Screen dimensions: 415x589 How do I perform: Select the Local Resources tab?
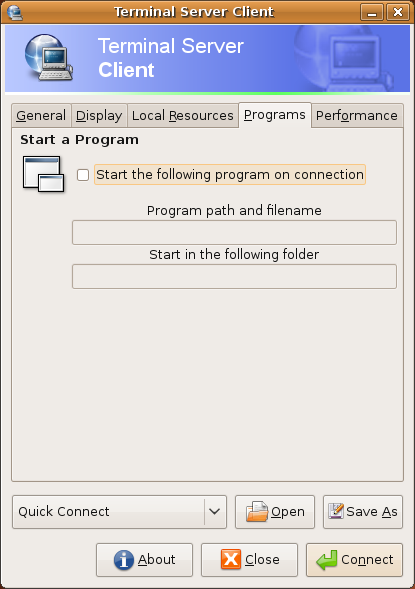click(183, 116)
